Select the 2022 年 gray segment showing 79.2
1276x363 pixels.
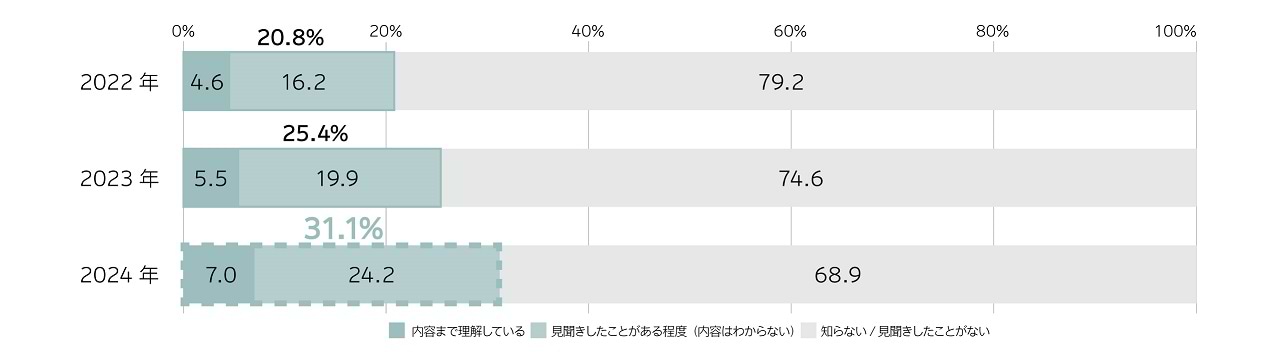pos(795,81)
